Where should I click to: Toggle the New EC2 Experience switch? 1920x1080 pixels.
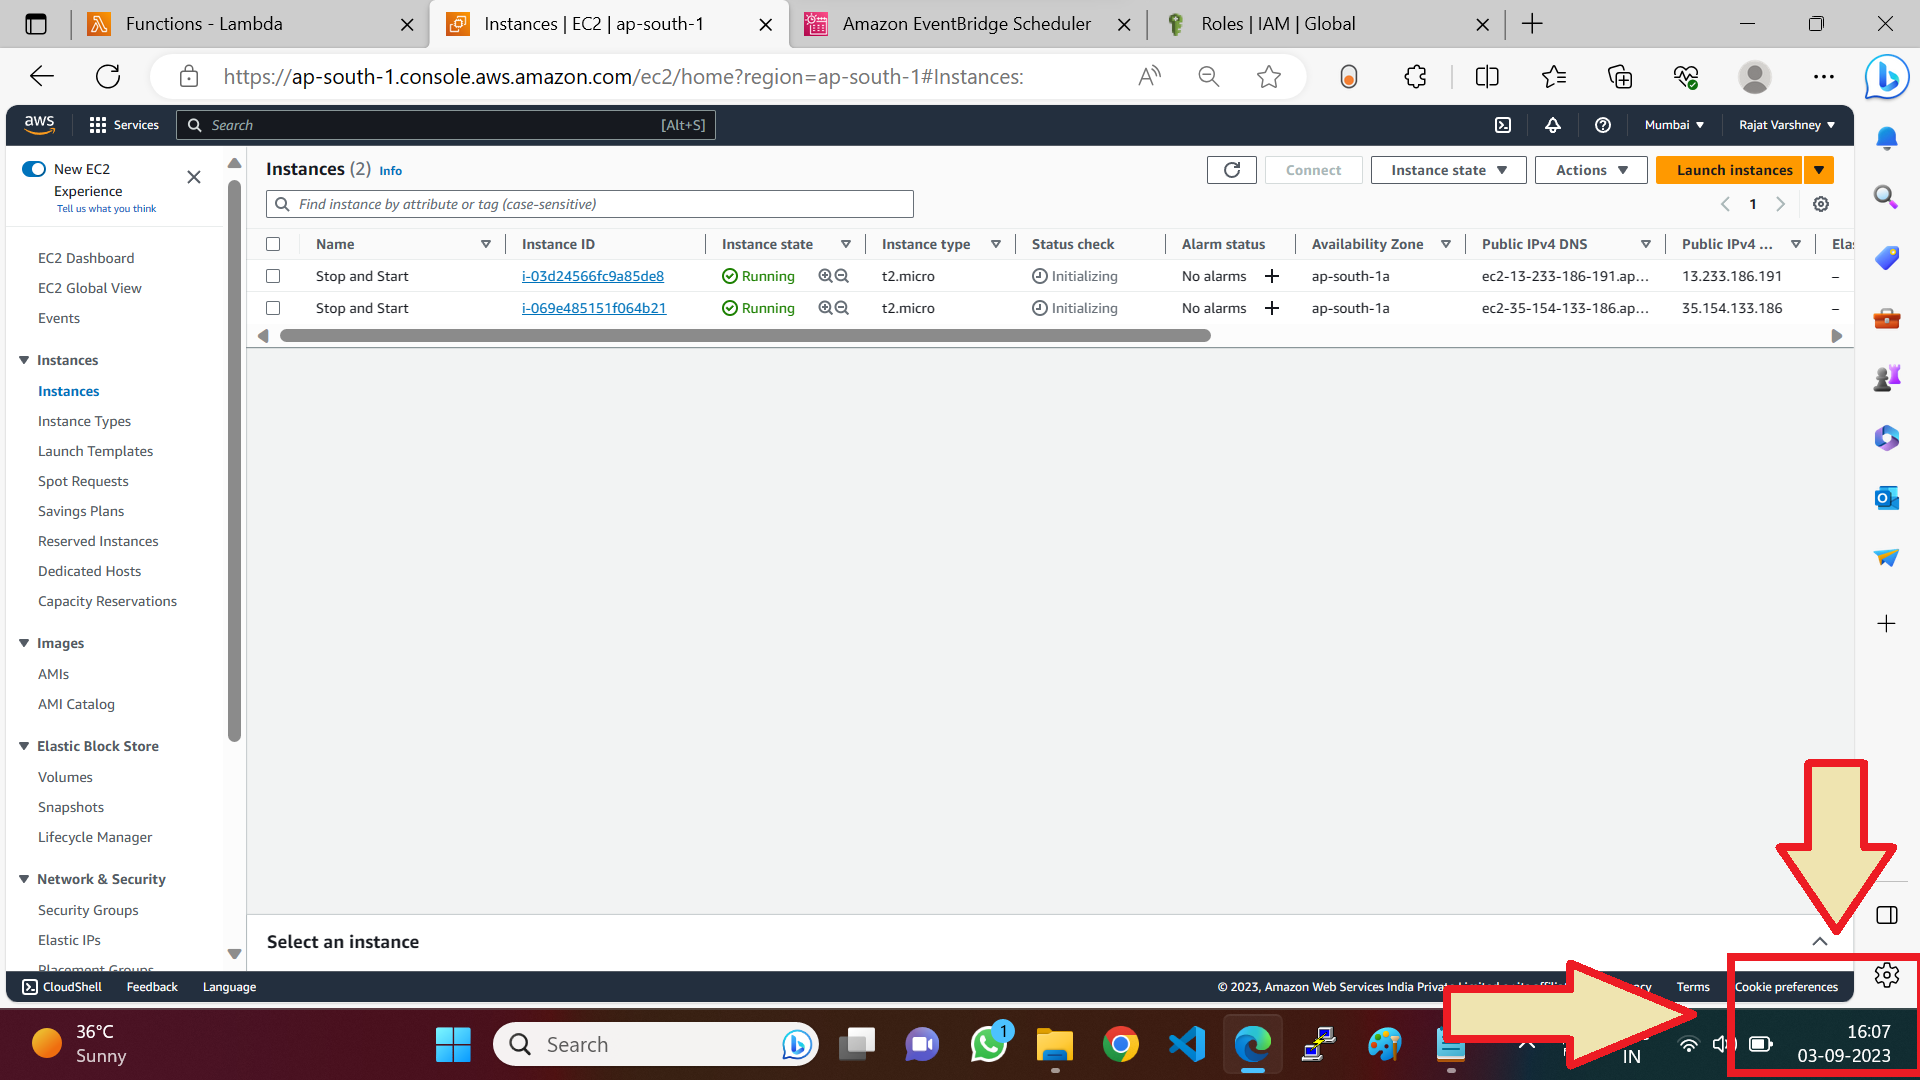(33, 168)
